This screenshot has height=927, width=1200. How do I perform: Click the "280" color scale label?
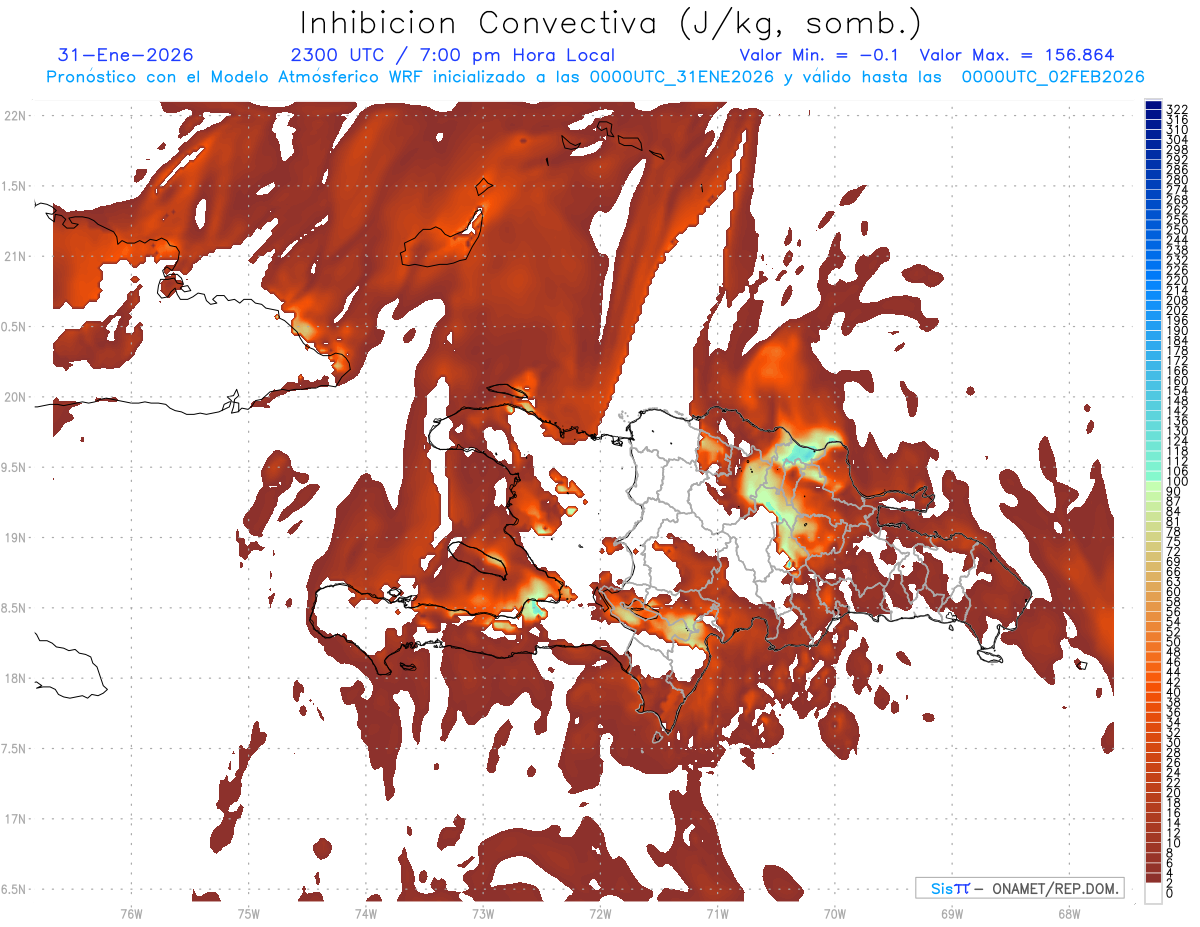tap(1176, 180)
